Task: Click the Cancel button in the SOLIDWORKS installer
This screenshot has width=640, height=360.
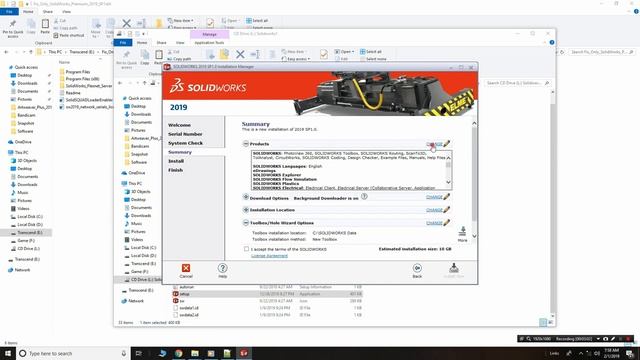Action: click(x=186, y=271)
